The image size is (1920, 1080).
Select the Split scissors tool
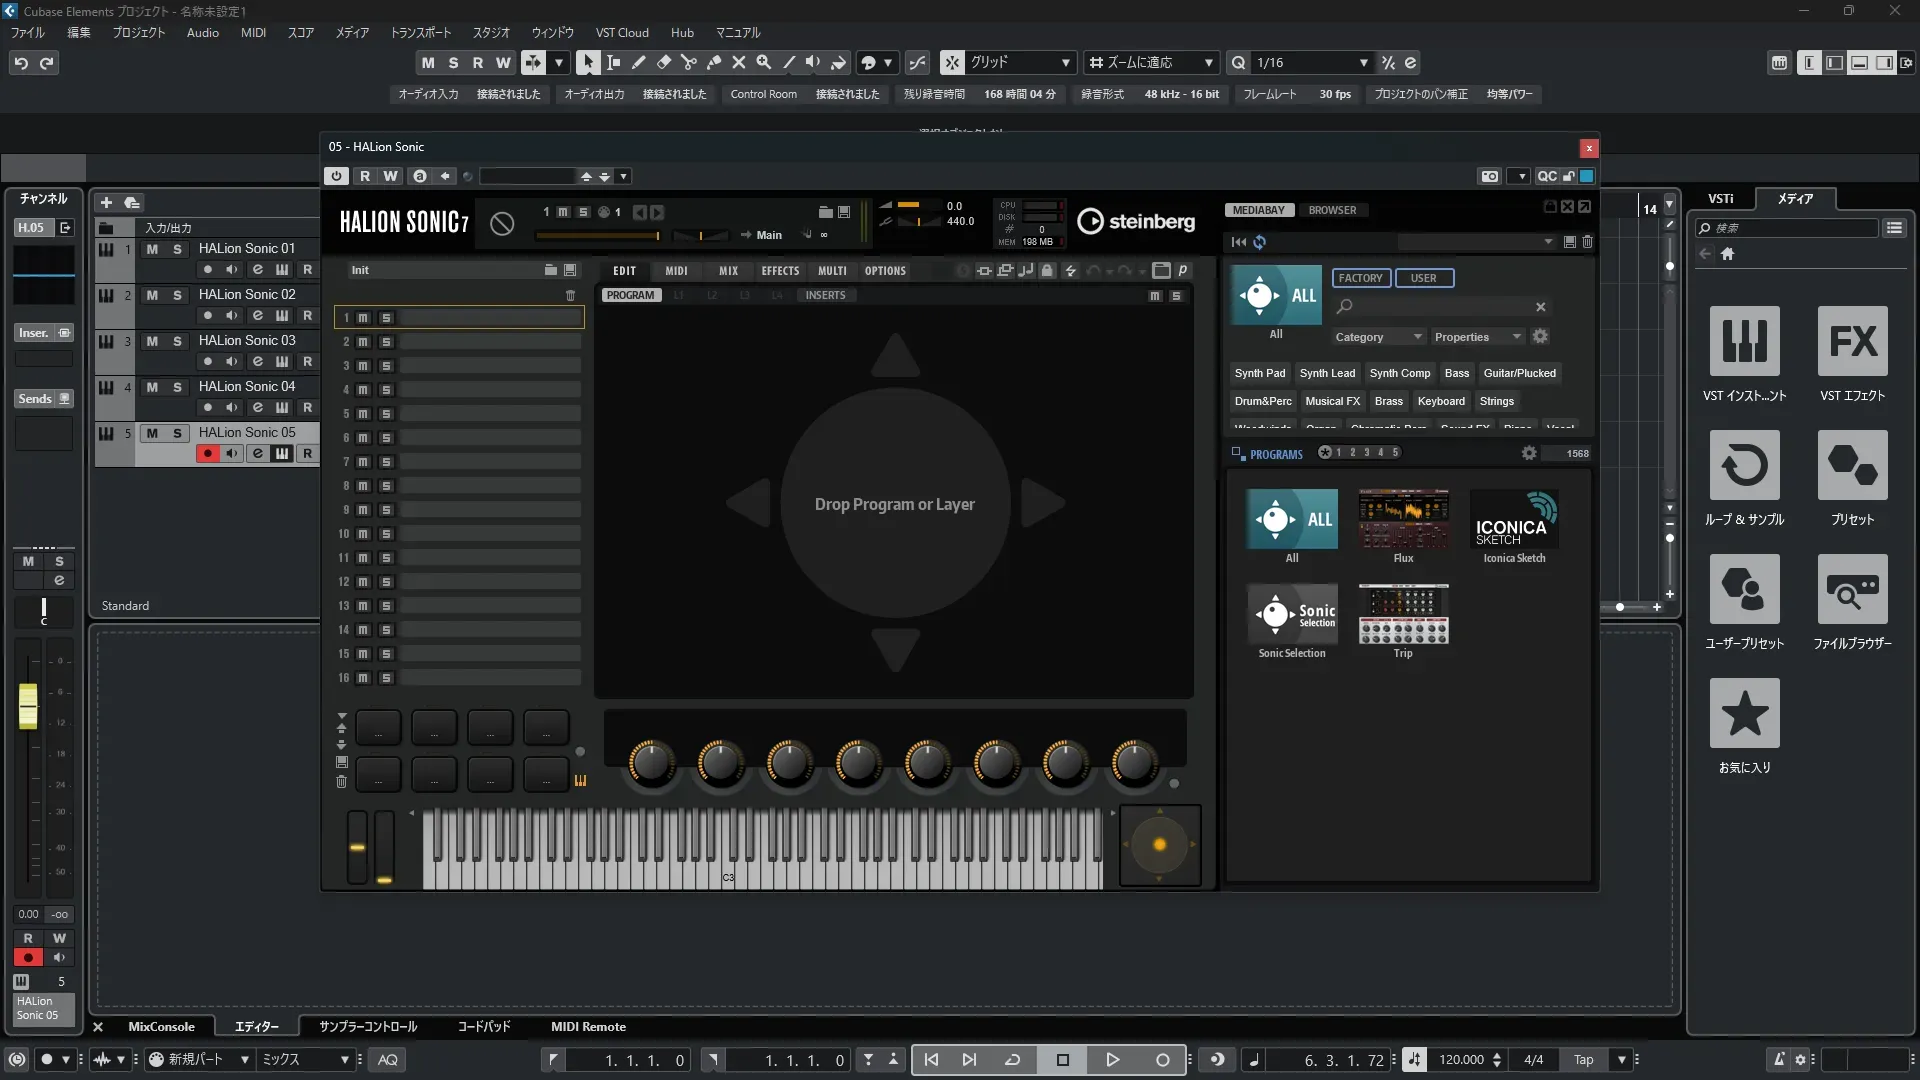tap(688, 62)
